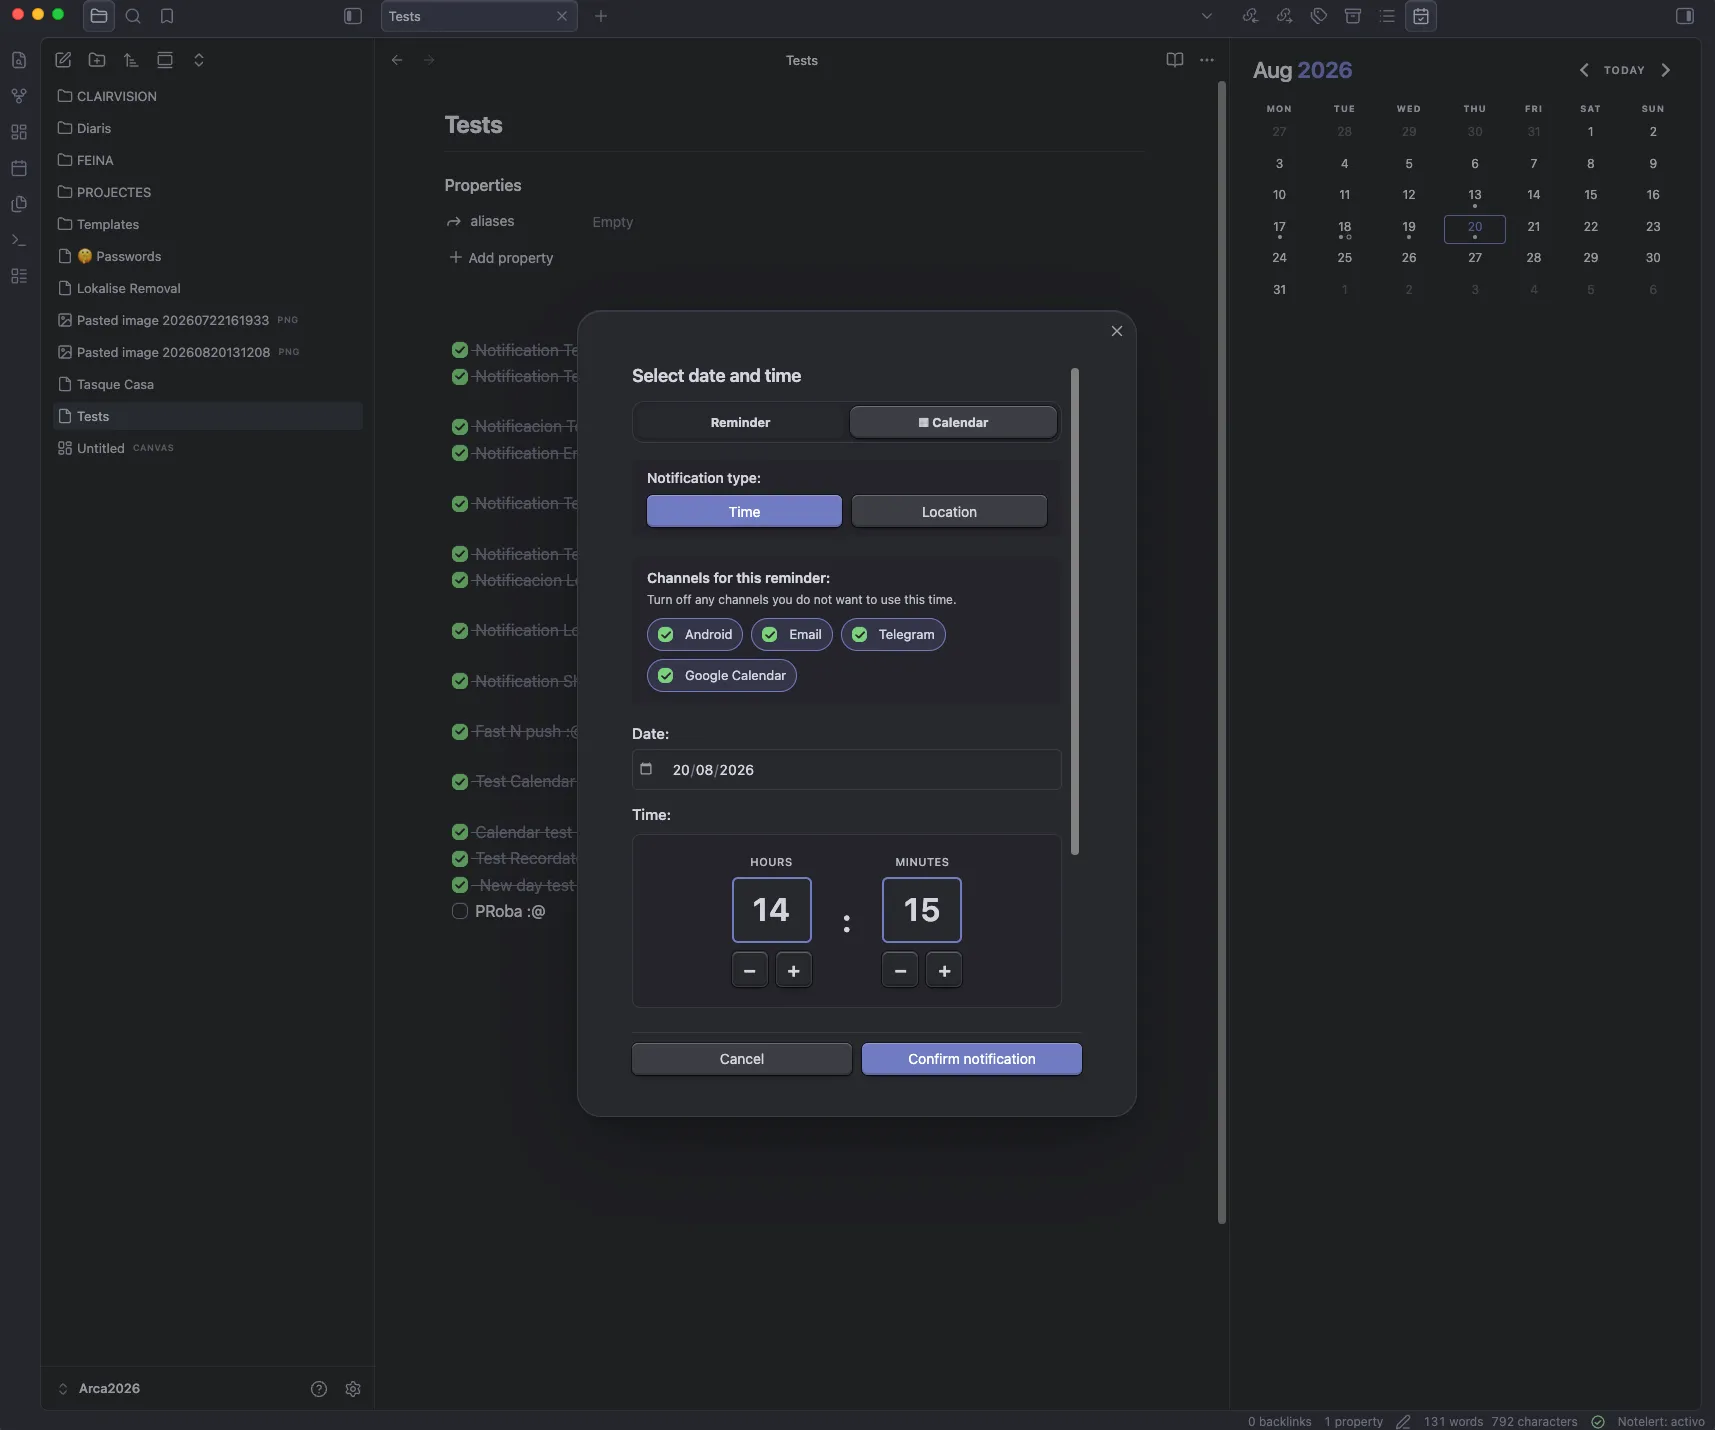This screenshot has width=1715, height=1430.
Task: Open outgoing links panel icon
Action: 1284,16
